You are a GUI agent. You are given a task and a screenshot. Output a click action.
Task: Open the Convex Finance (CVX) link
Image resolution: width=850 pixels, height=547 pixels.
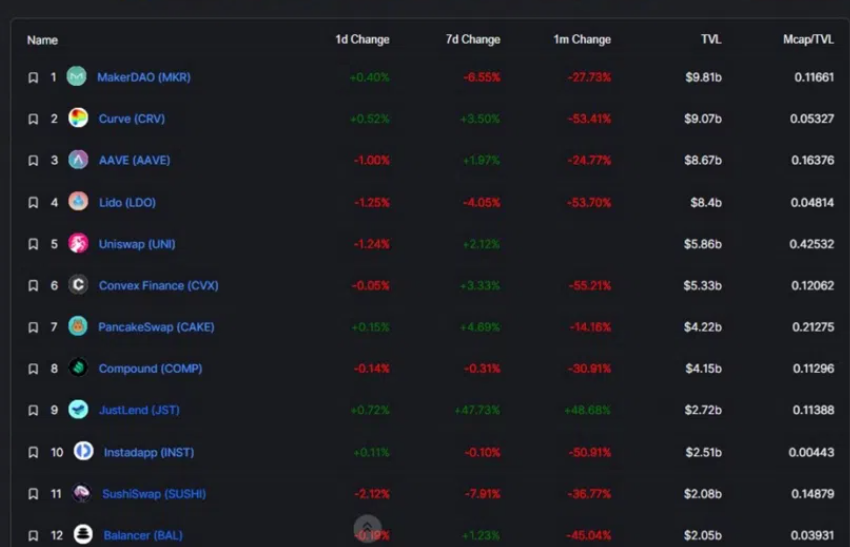point(159,286)
